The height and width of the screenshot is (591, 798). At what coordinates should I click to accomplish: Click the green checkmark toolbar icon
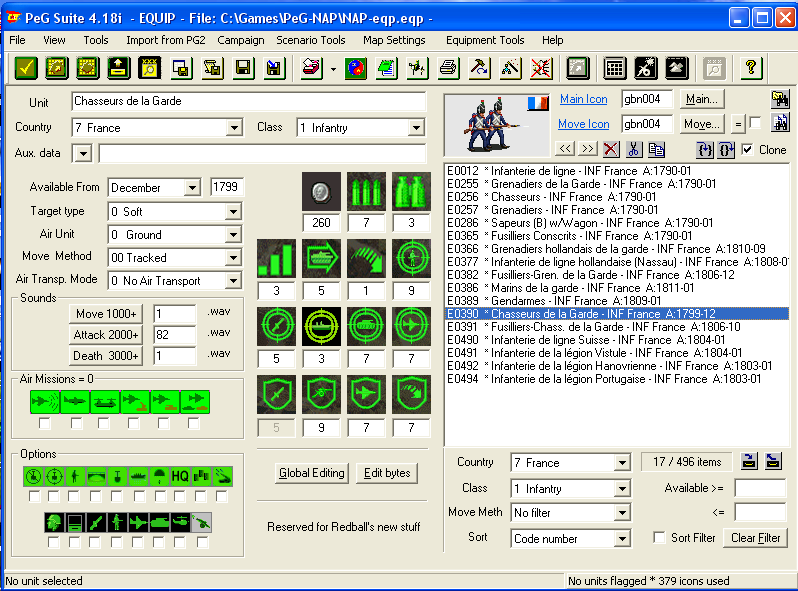pyautogui.click(x=26, y=68)
